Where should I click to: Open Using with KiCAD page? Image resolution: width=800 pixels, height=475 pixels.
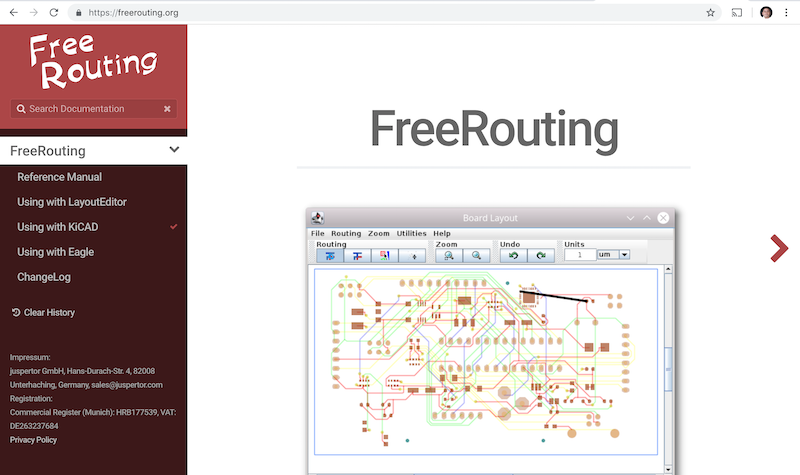(58, 227)
